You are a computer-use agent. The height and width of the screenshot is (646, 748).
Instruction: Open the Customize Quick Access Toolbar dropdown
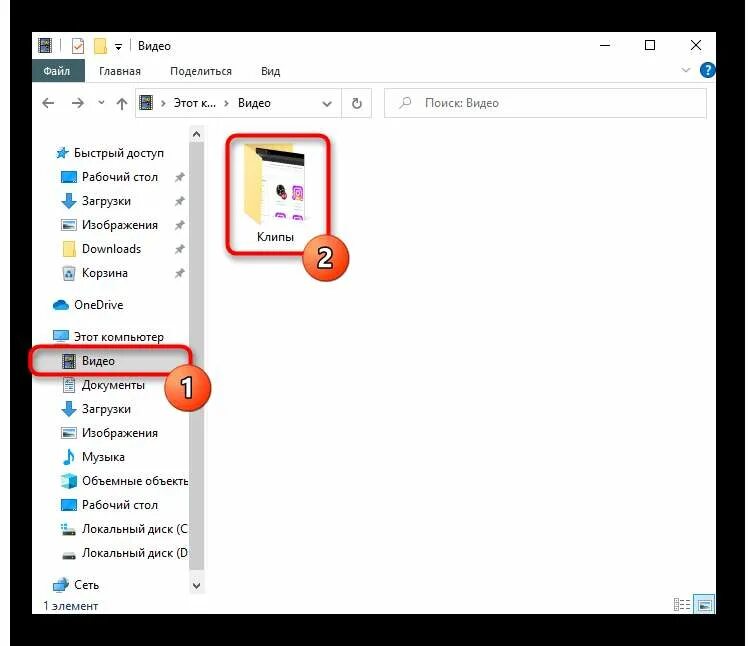(118, 46)
